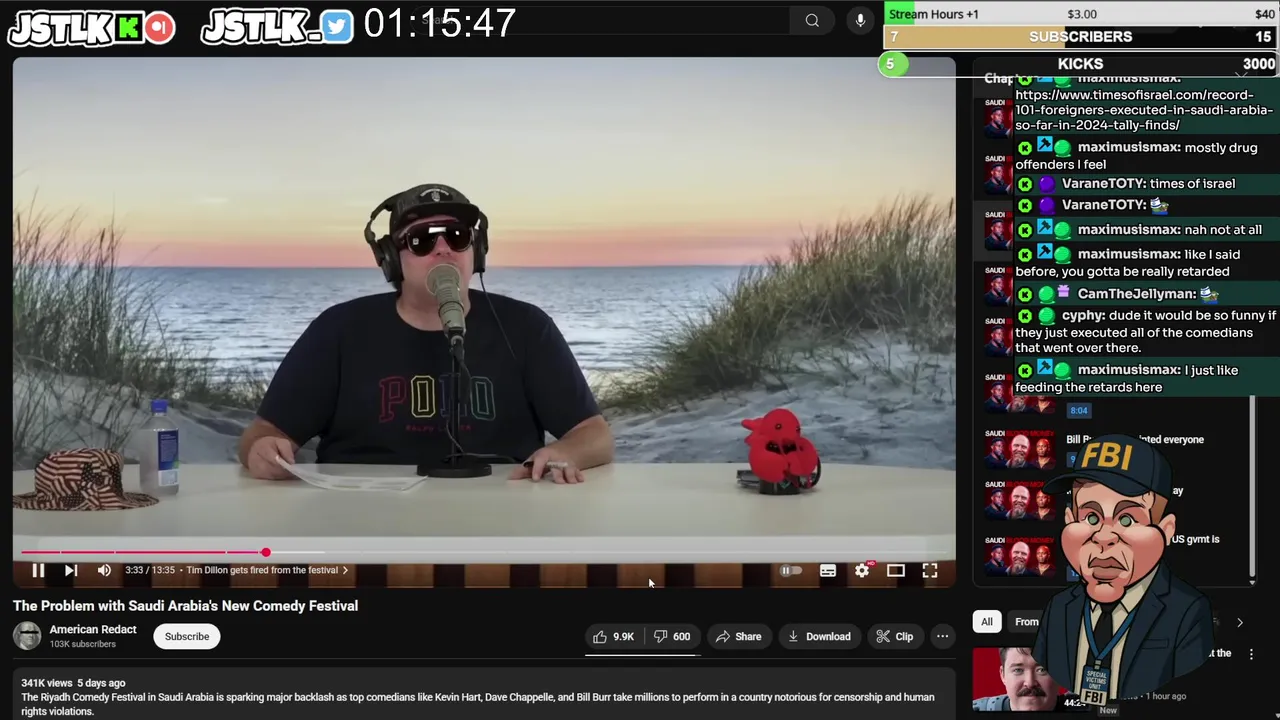Toggle the autoplay switch
This screenshot has height=720, width=1280.
[791, 571]
